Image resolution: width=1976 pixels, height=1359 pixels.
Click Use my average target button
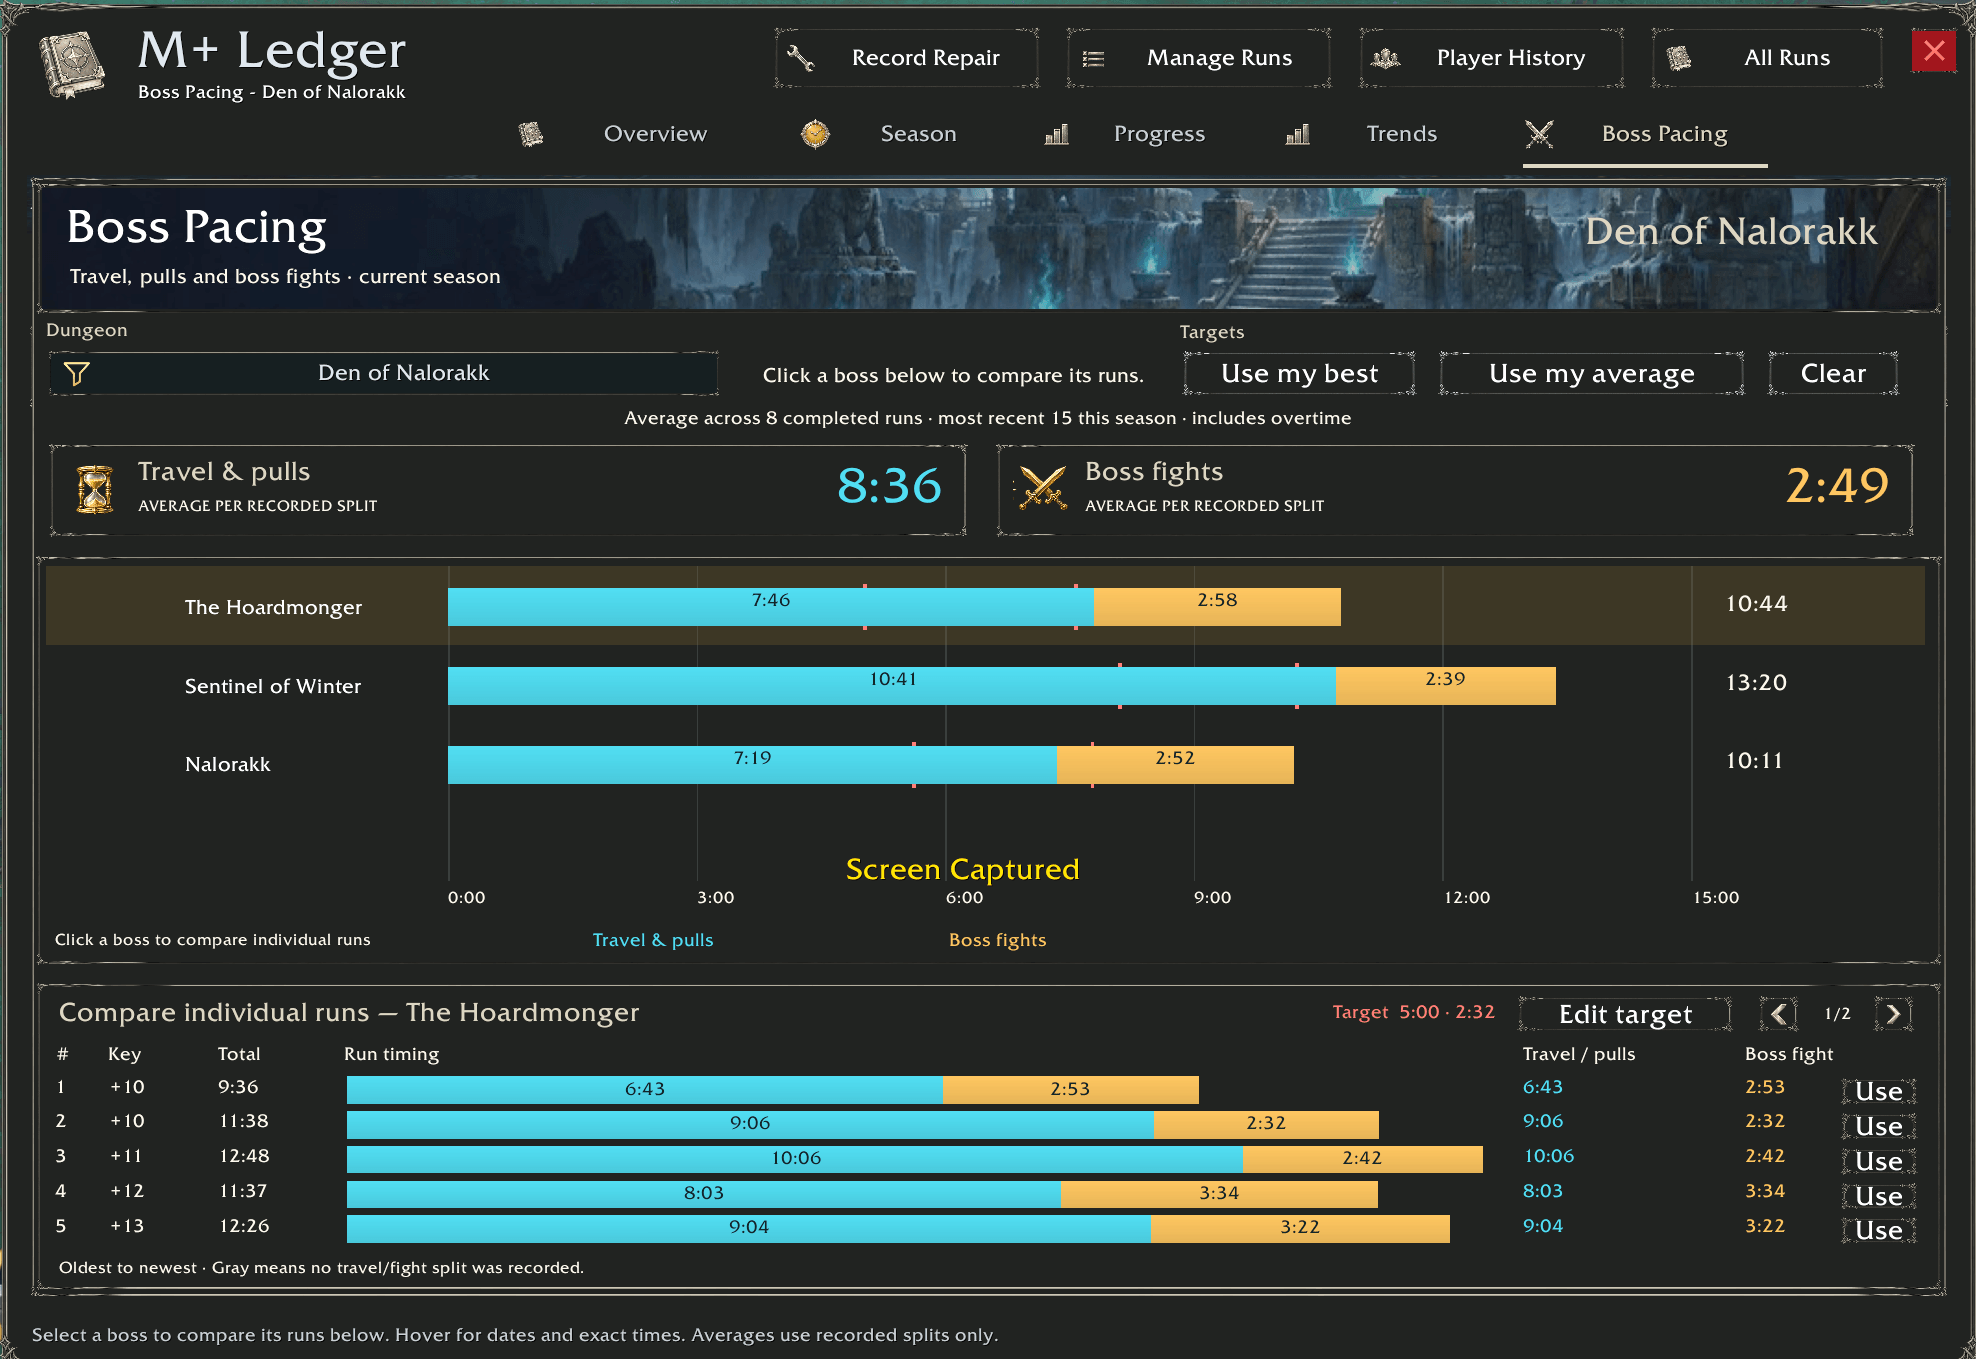[x=1591, y=373]
